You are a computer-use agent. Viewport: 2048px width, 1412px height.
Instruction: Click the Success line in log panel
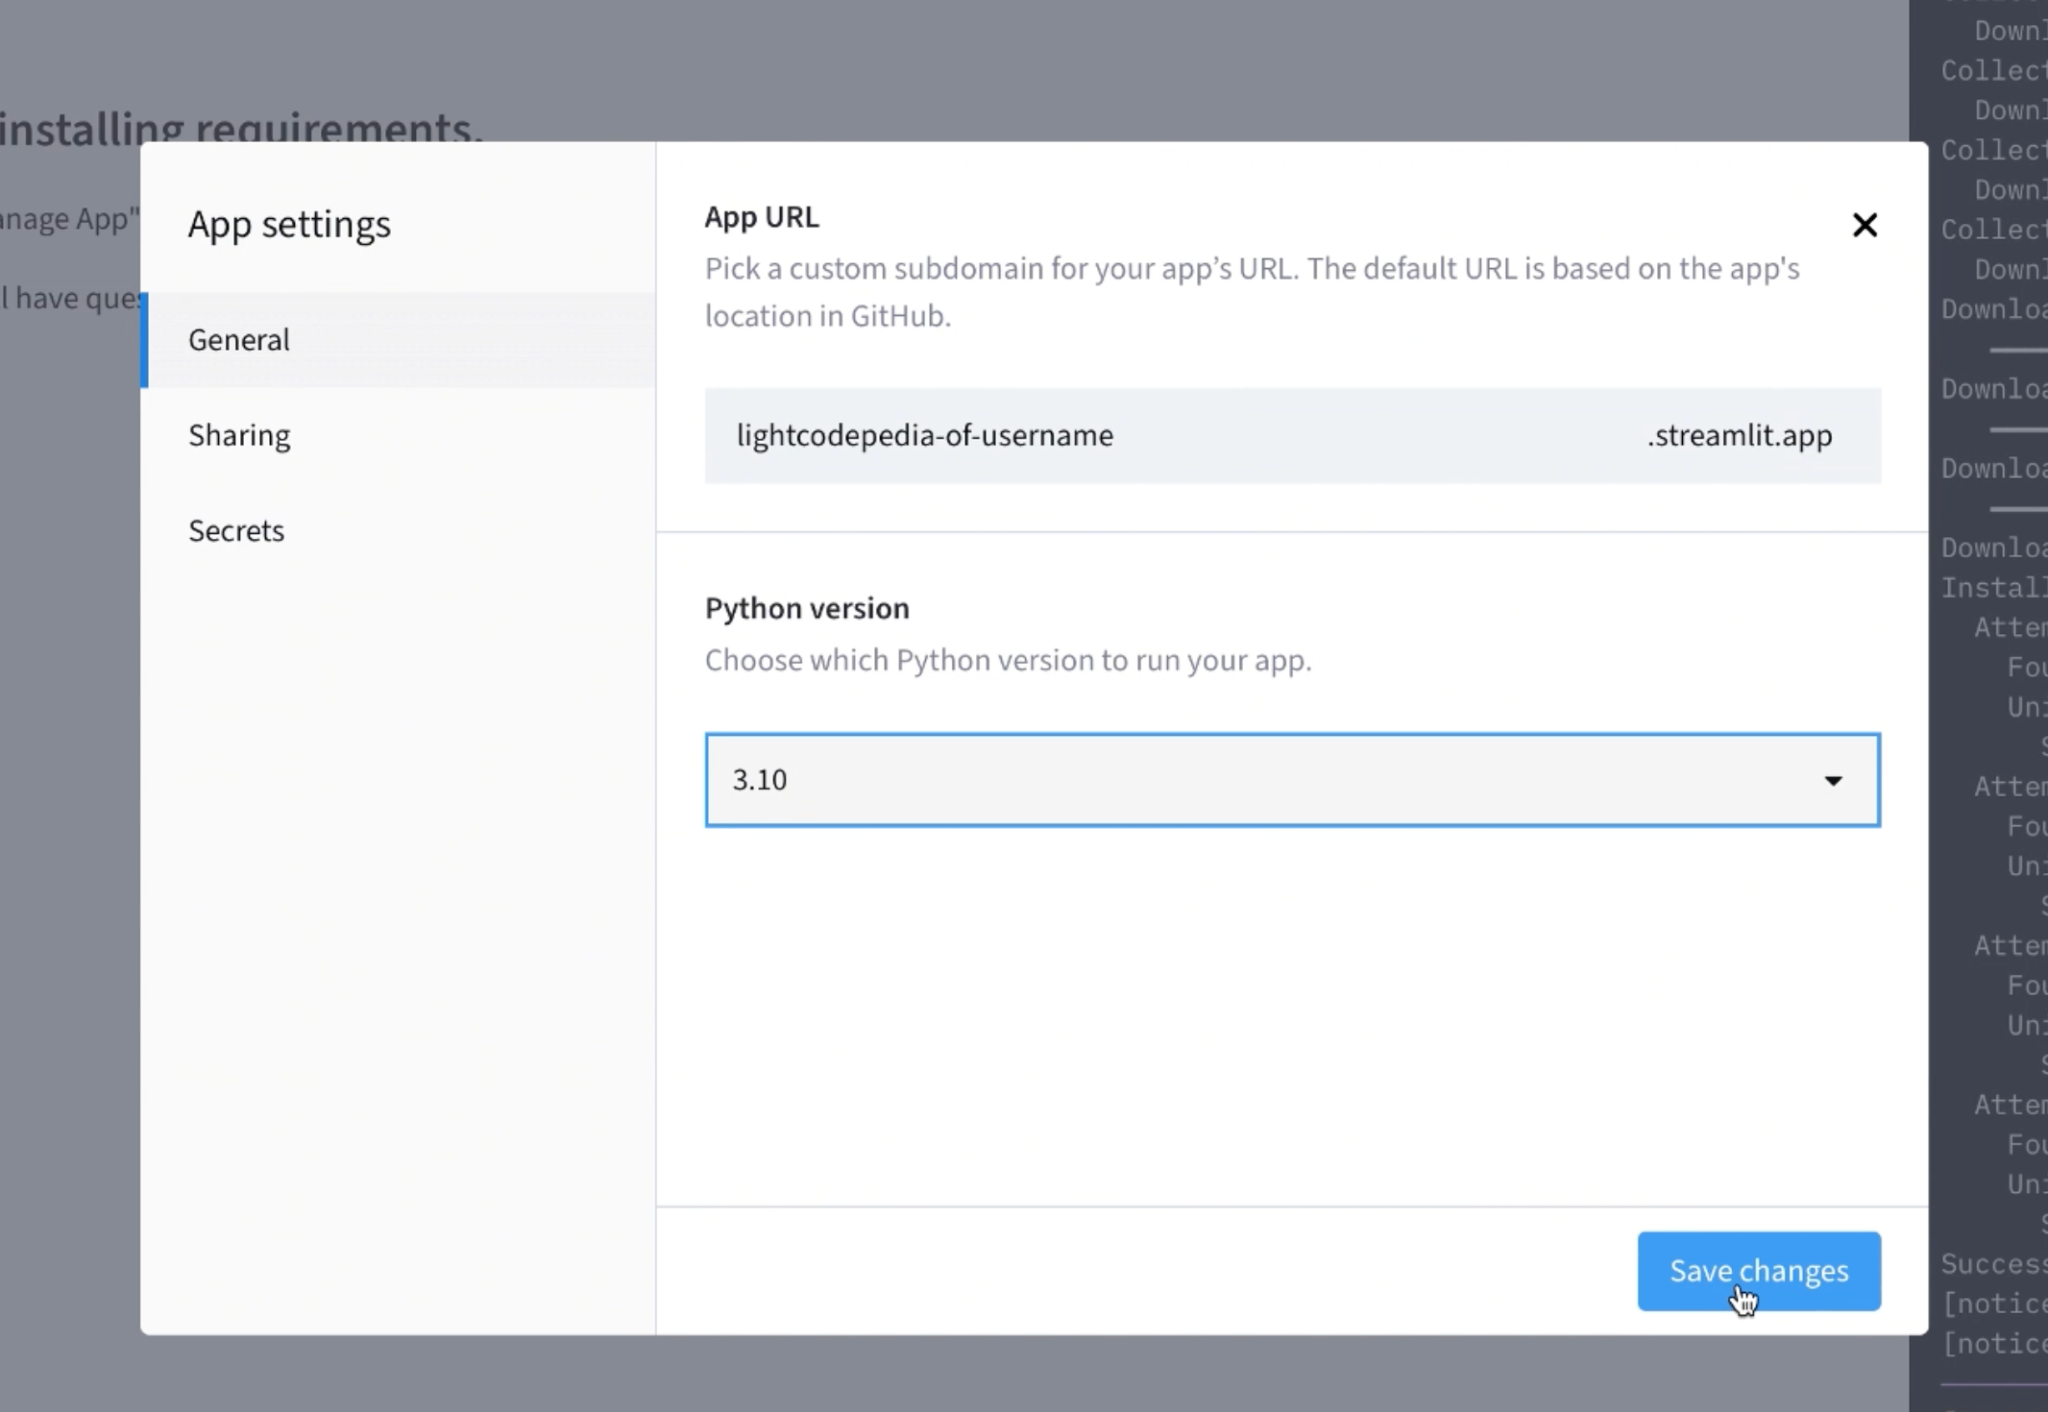click(1992, 1264)
